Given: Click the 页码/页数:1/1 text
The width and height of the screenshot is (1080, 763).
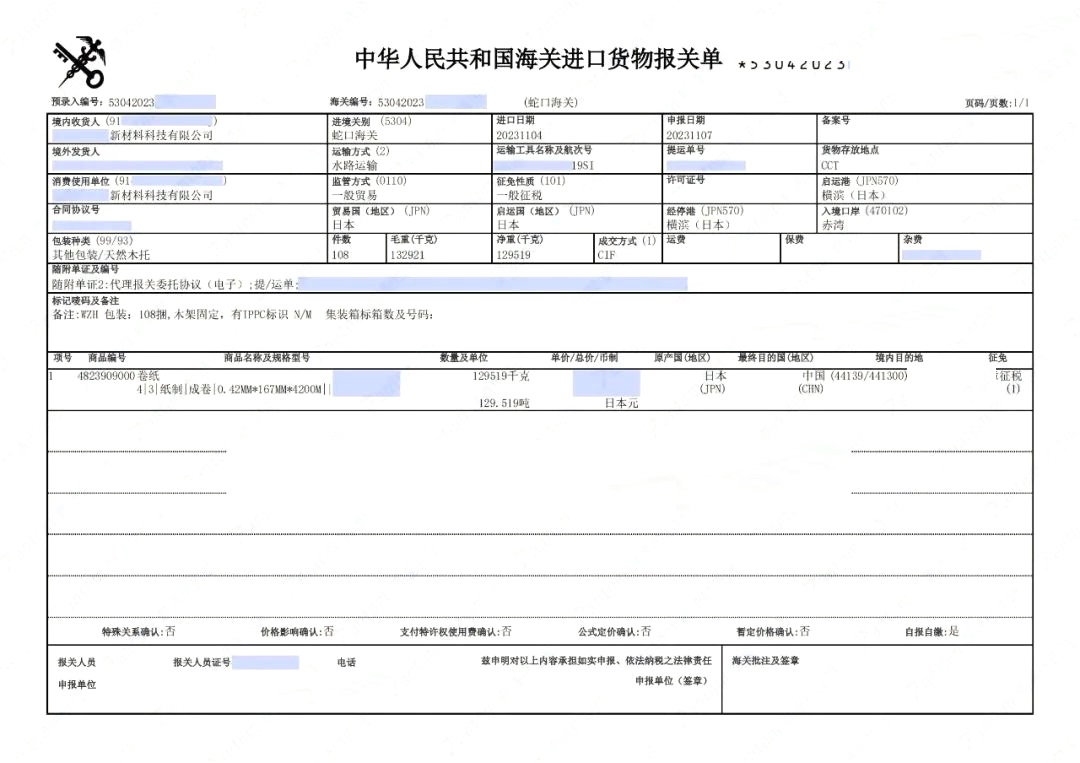Looking at the screenshot, I should coord(997,103).
